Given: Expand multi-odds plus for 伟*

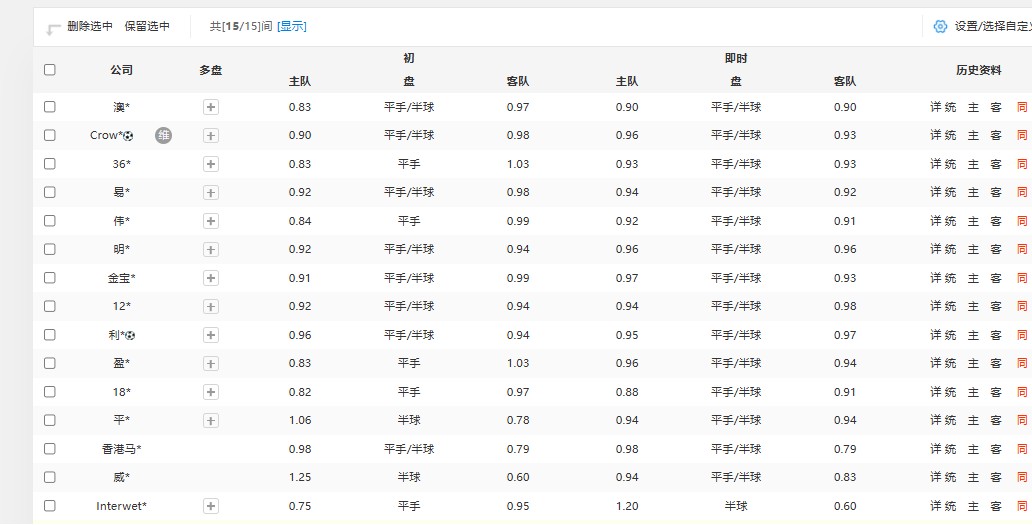Looking at the screenshot, I should coord(211,221).
